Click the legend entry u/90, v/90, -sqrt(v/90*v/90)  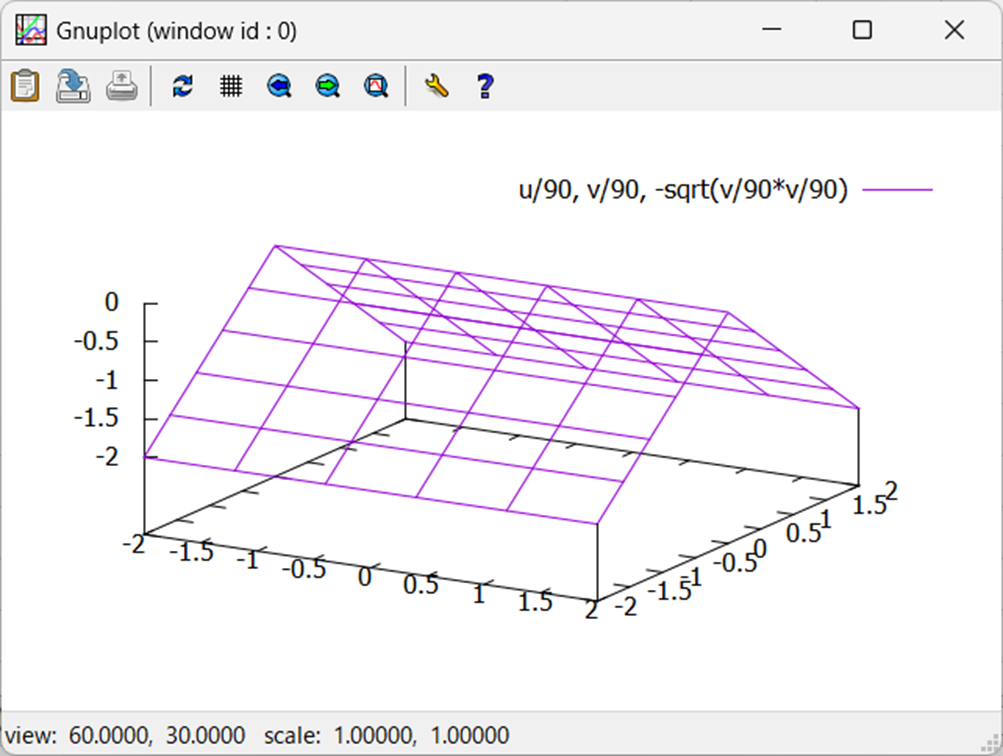click(x=683, y=190)
